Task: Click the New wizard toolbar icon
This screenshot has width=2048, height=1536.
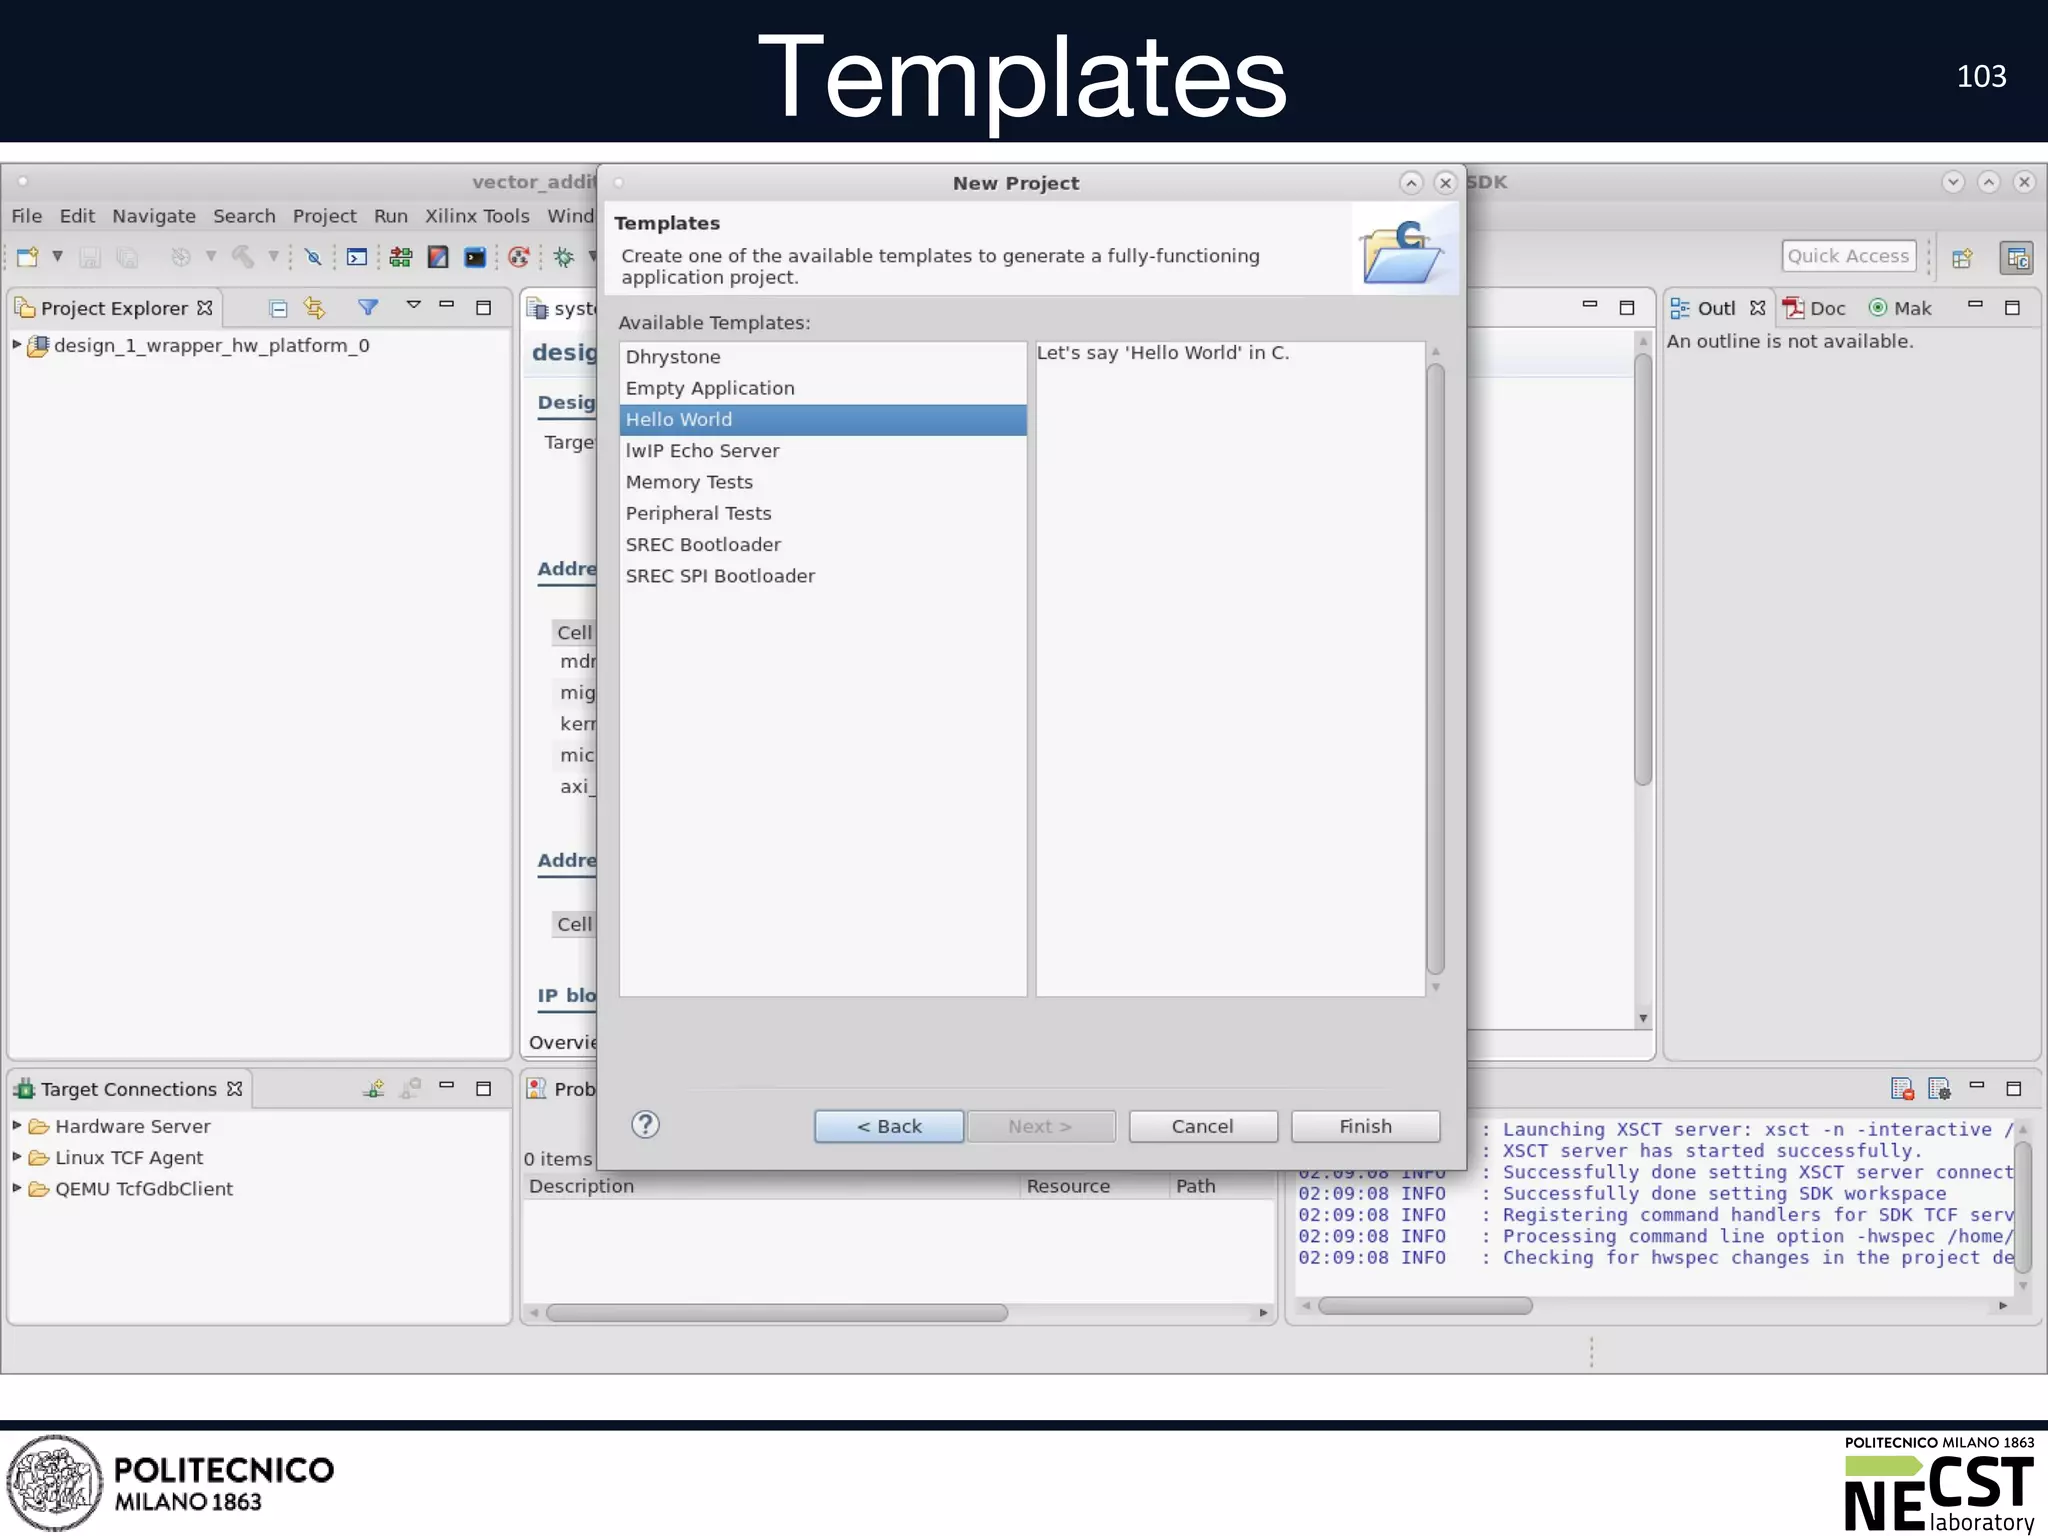Action: pyautogui.click(x=27, y=257)
